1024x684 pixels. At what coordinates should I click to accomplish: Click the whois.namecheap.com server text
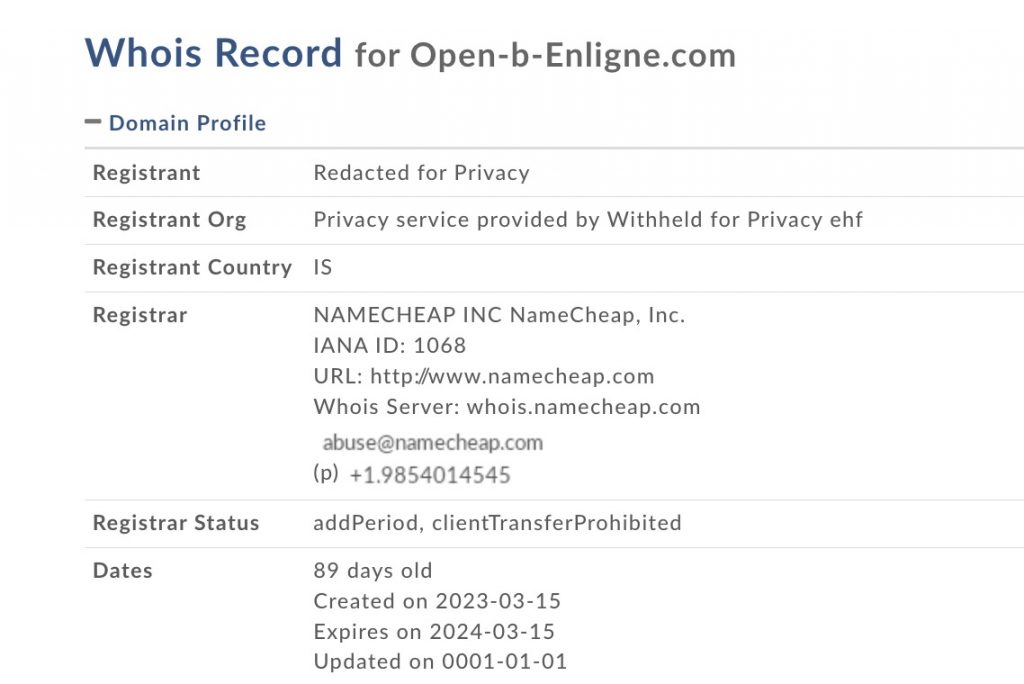coord(583,407)
